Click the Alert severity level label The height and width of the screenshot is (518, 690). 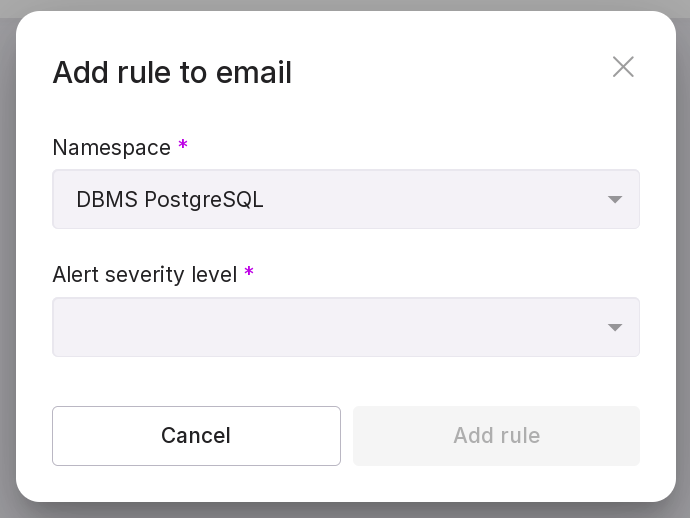(144, 274)
